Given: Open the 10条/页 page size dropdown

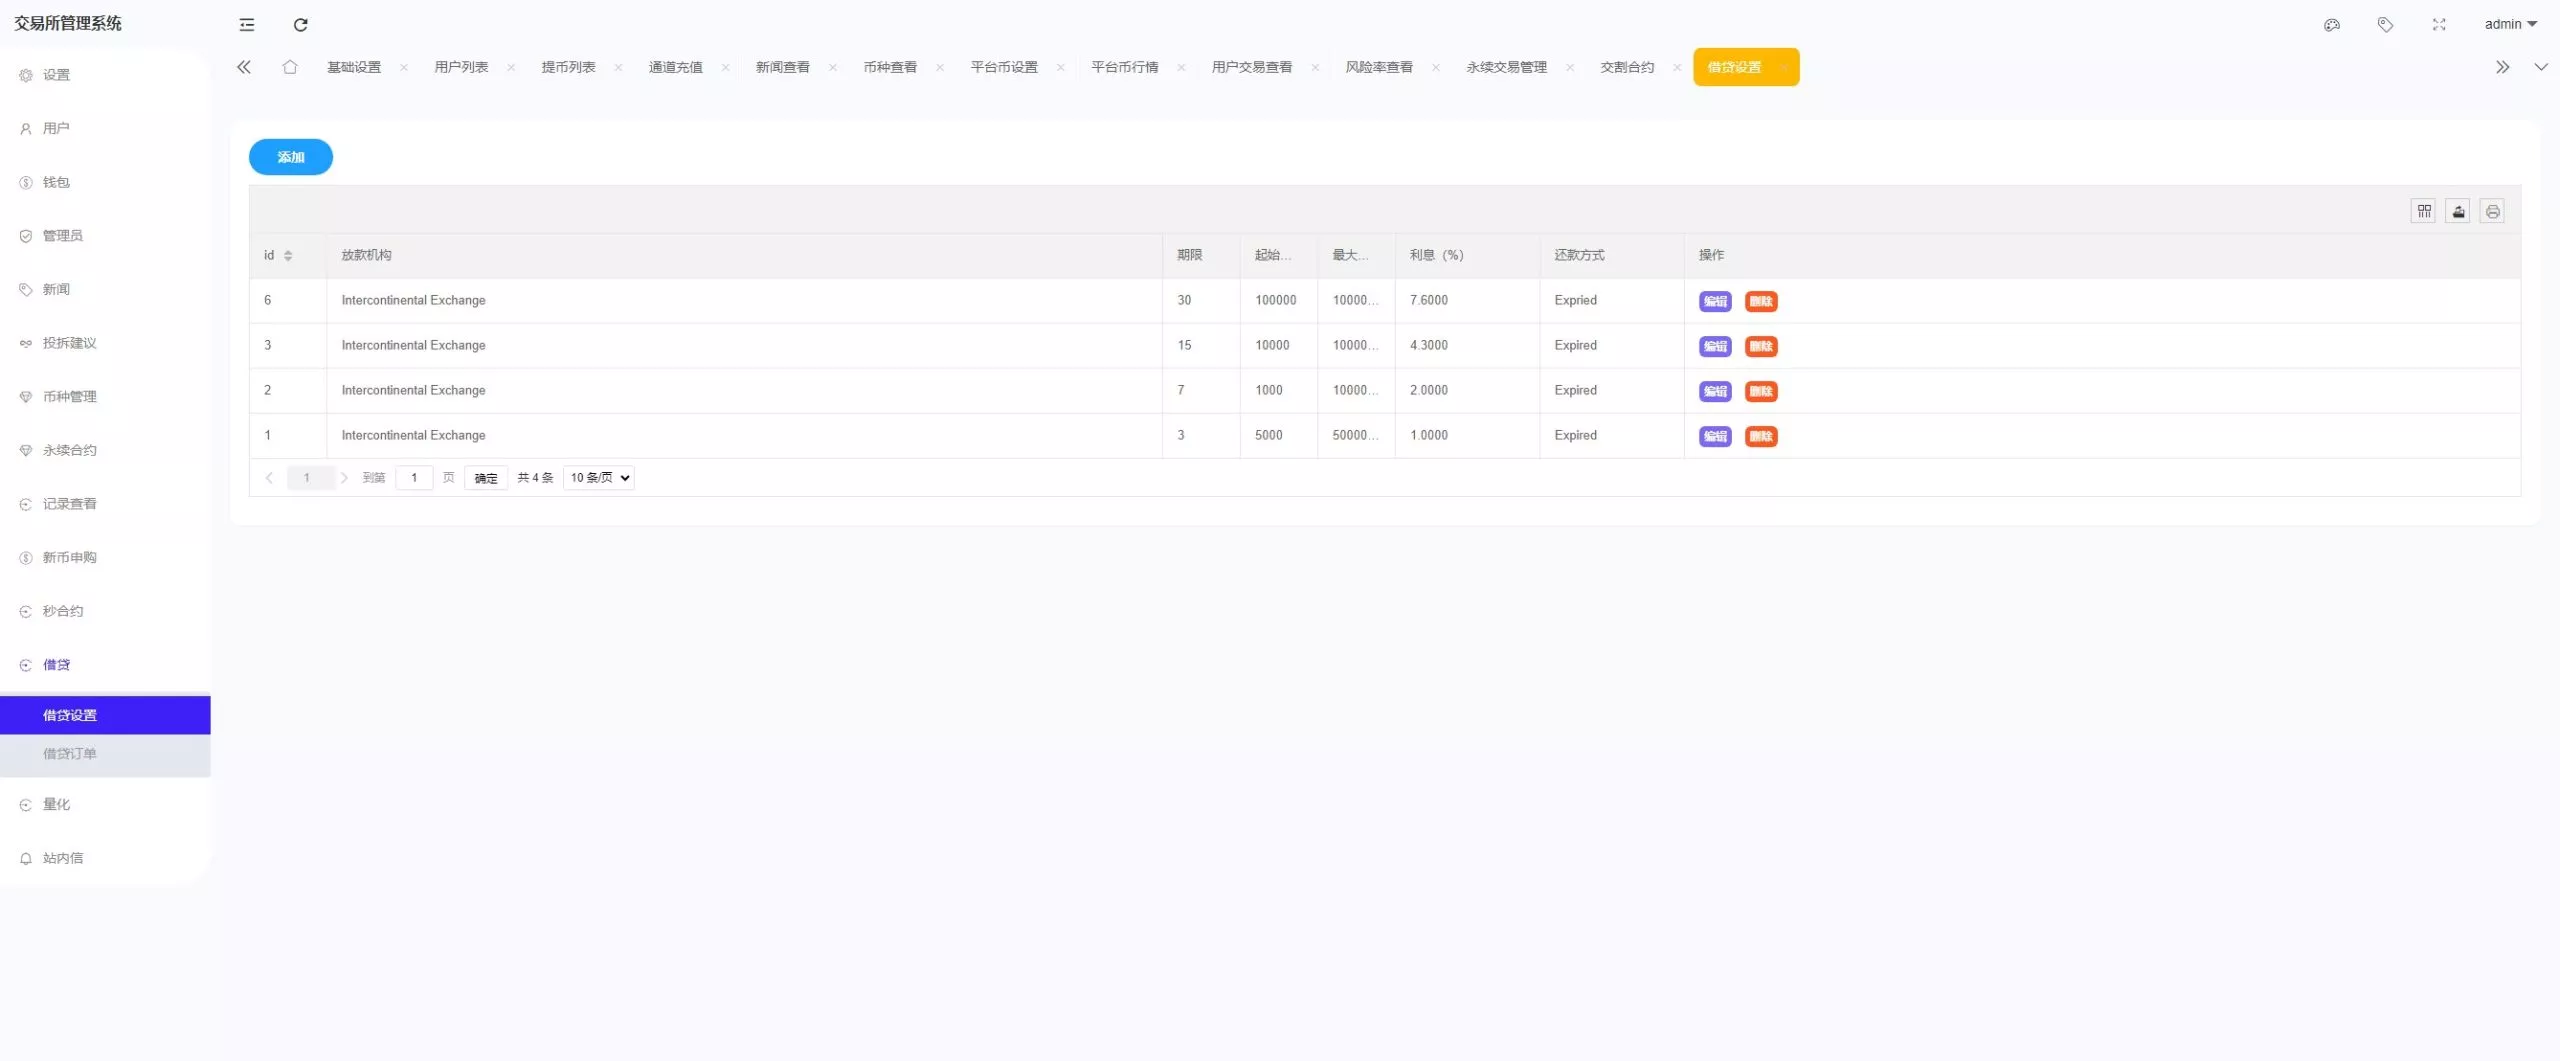Looking at the screenshot, I should click(597, 478).
